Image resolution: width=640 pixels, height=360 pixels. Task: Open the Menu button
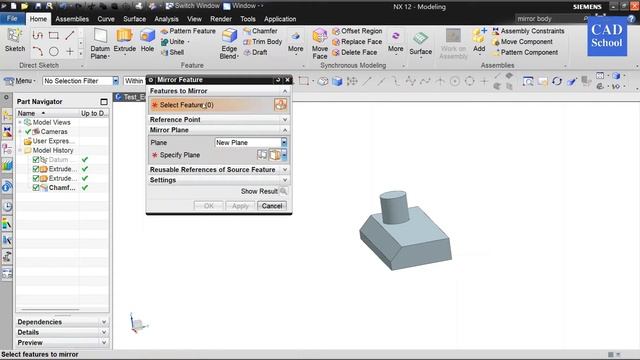[x=20, y=81]
